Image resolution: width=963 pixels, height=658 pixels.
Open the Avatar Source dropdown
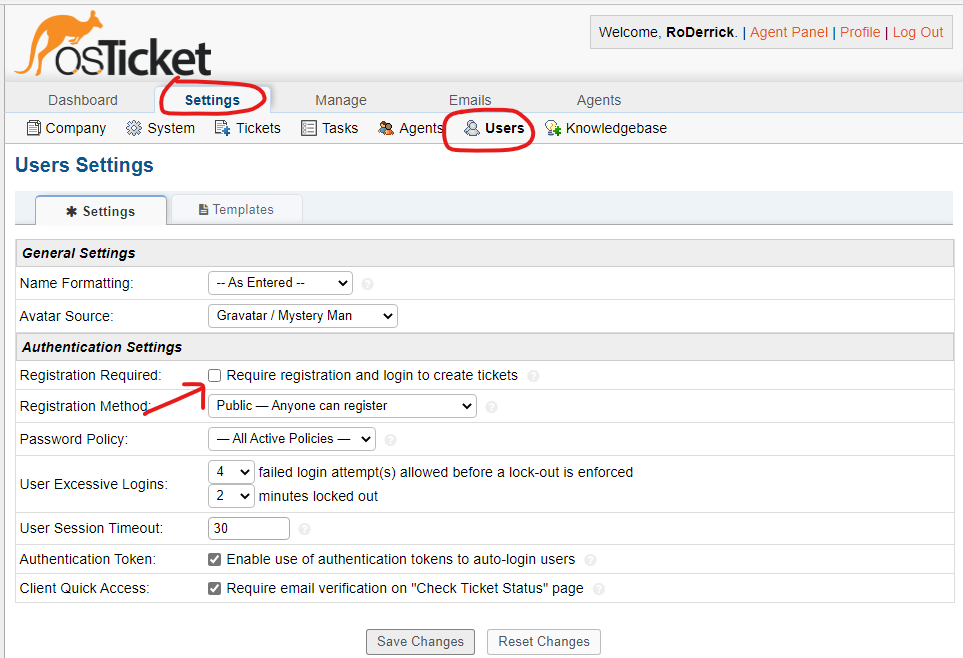pyautogui.click(x=303, y=316)
